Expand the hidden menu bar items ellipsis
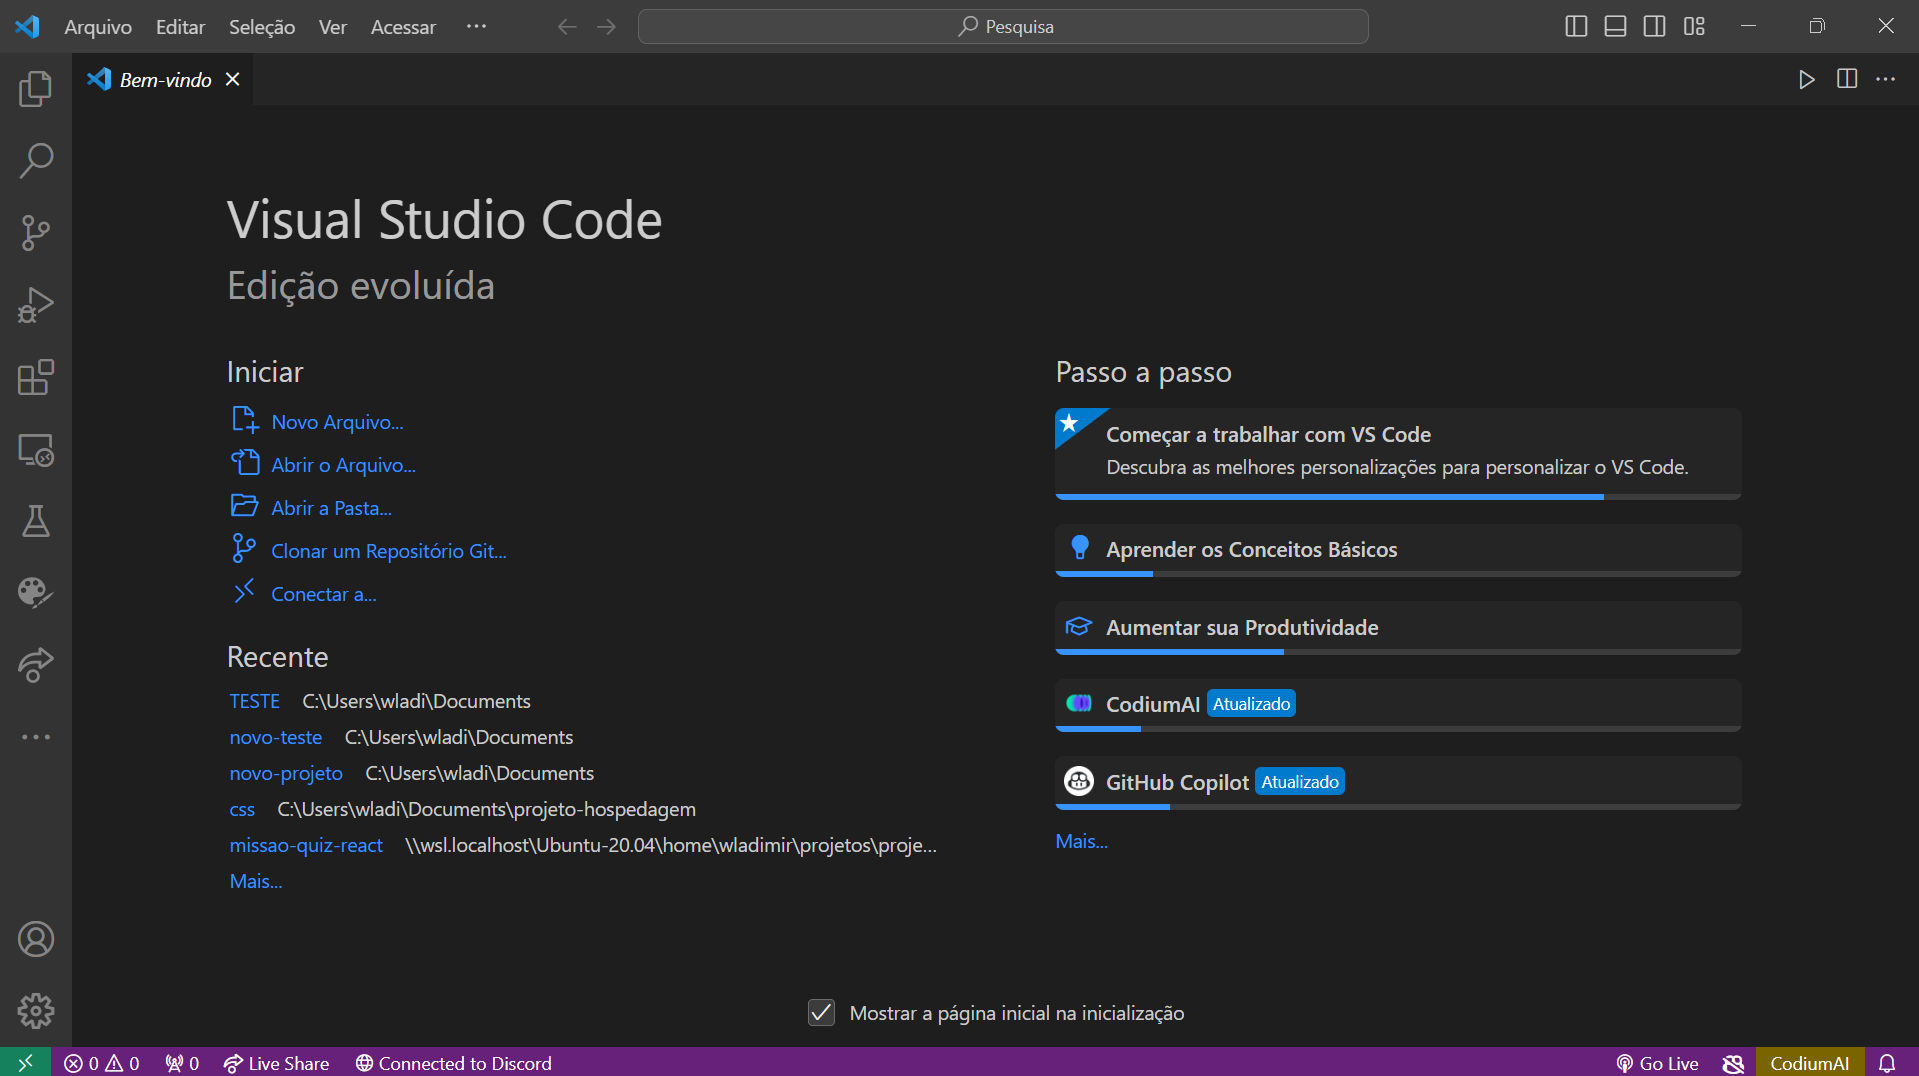 click(x=476, y=27)
